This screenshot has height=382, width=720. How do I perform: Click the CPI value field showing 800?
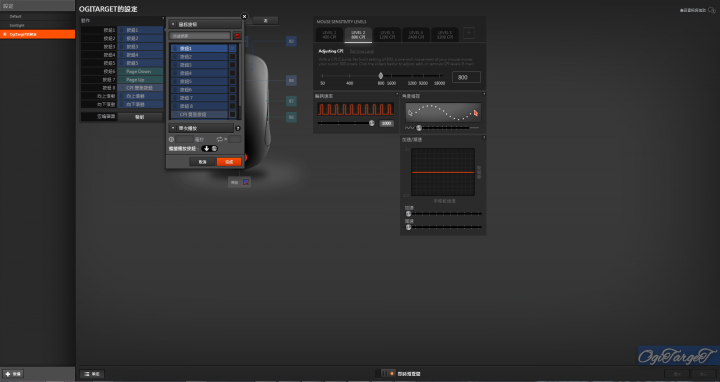coord(466,77)
